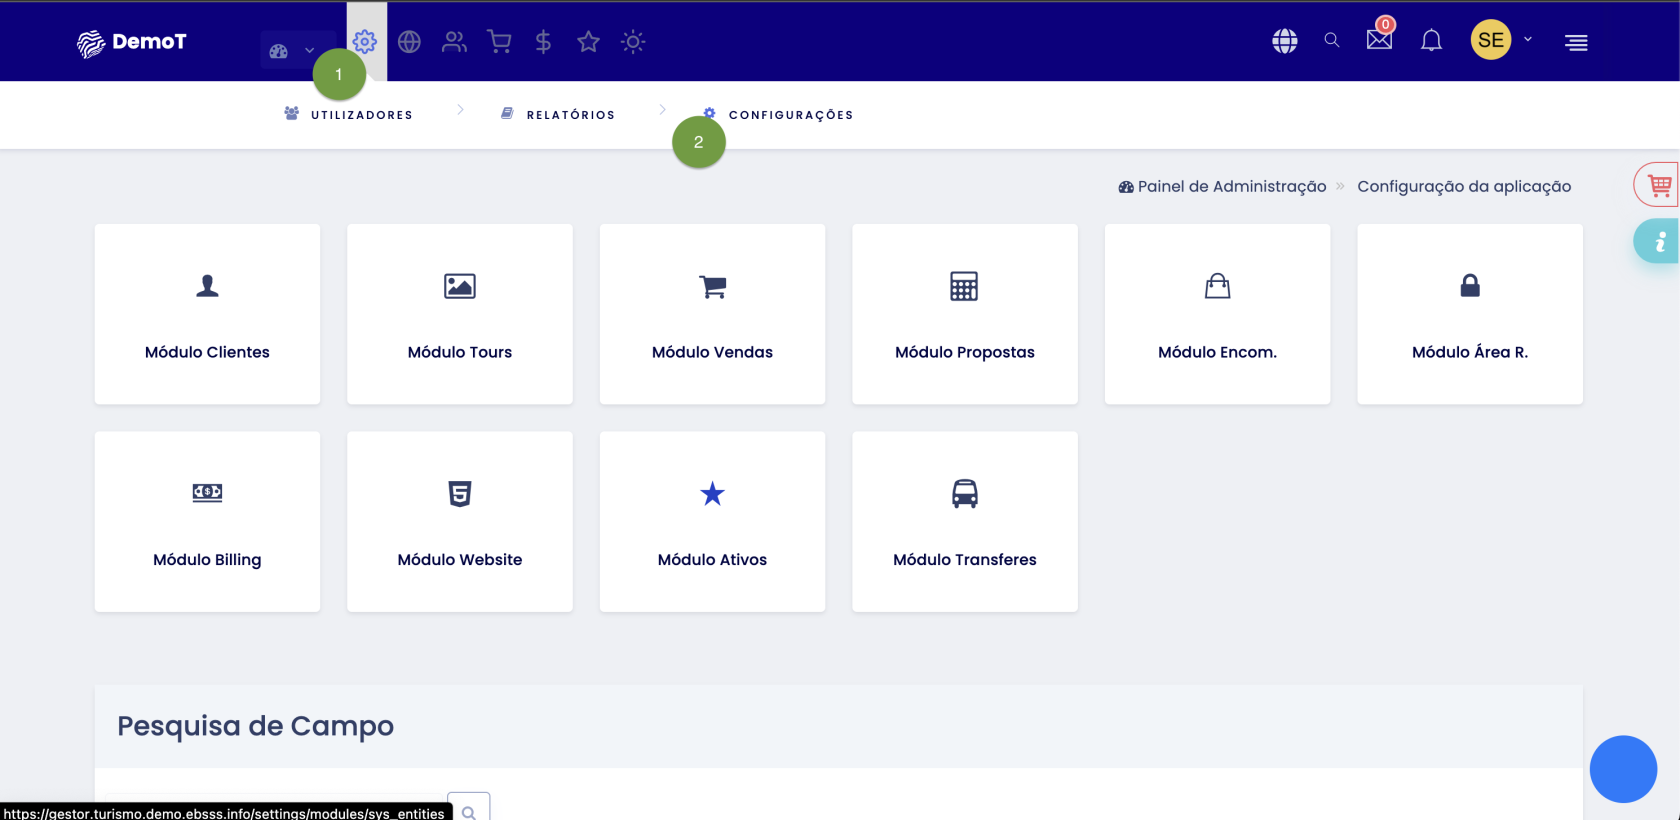Toggle the sun brightness icon
This screenshot has height=820, width=1680.
coord(633,41)
